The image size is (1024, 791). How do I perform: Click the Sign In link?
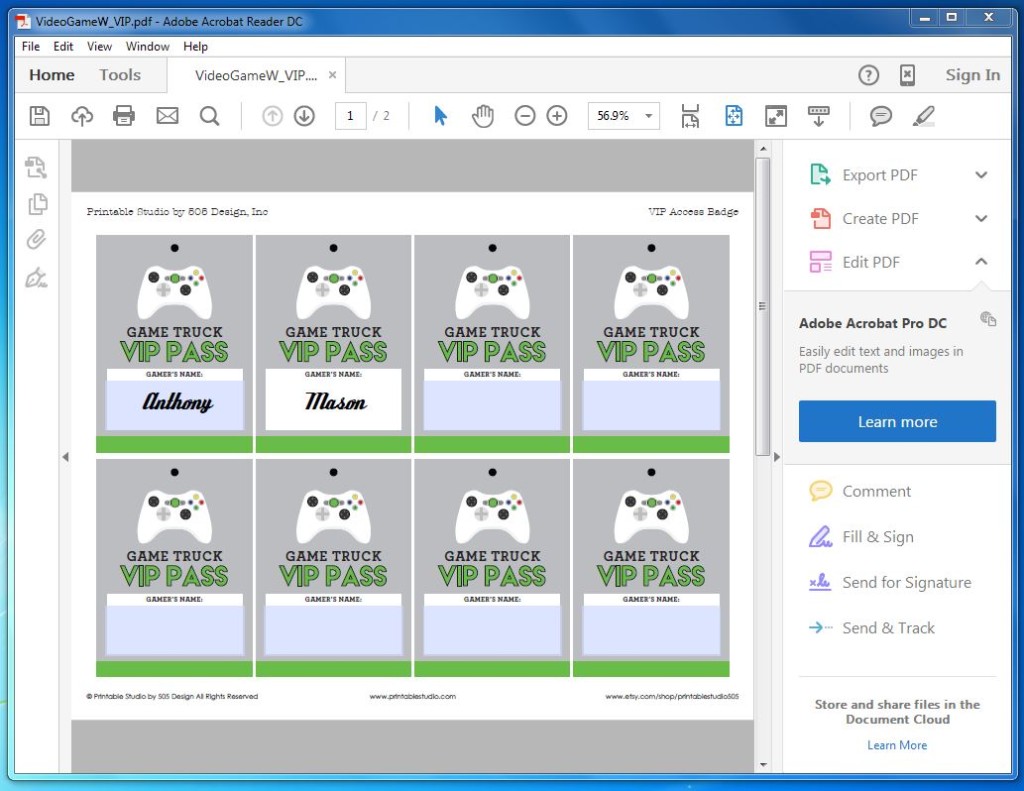[972, 75]
